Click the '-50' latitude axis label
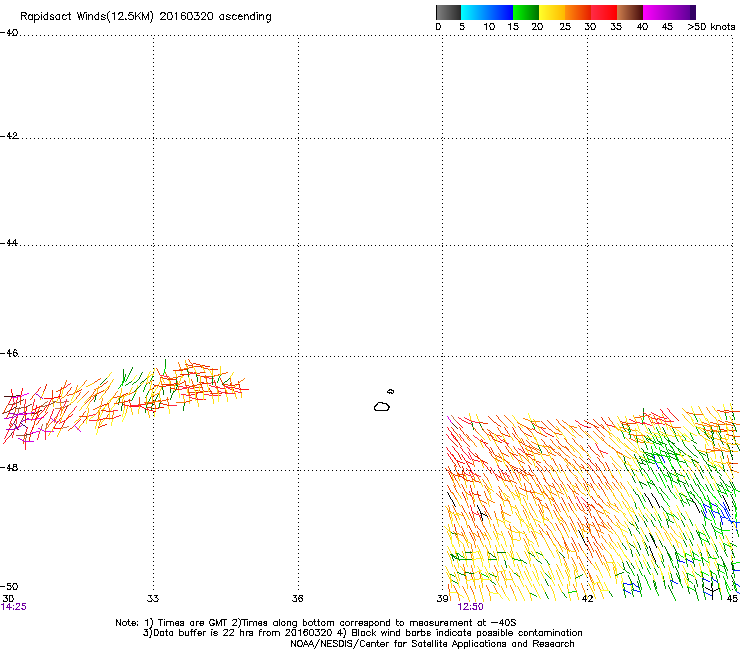This screenshot has width=740, height=650. pos(9,586)
